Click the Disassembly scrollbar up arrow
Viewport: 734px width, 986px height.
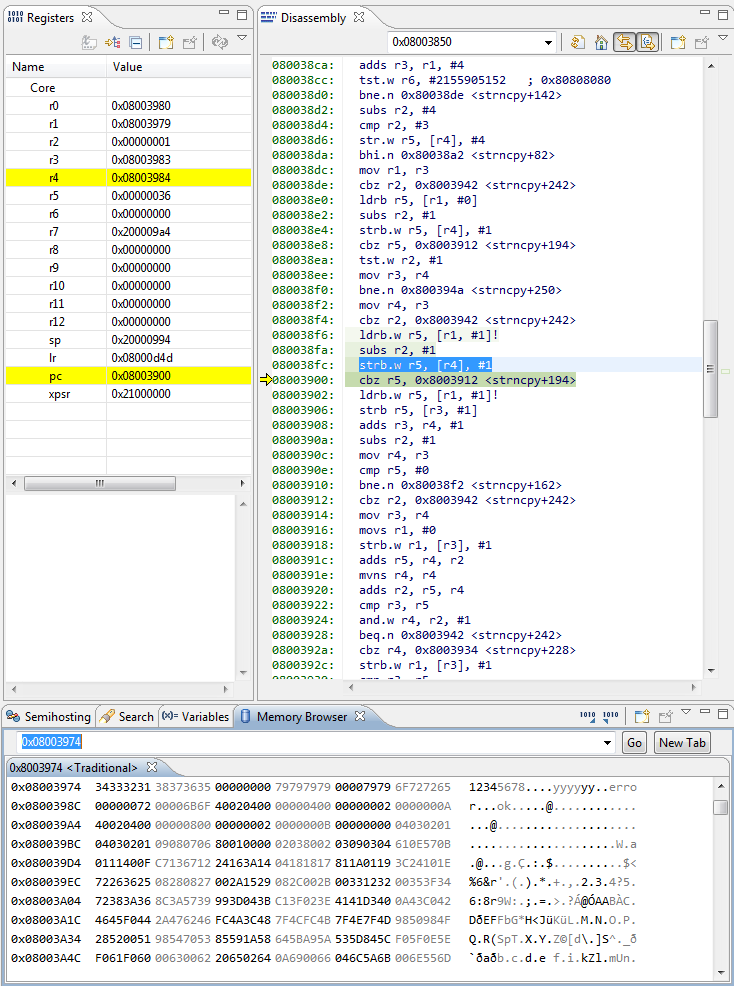(711, 66)
